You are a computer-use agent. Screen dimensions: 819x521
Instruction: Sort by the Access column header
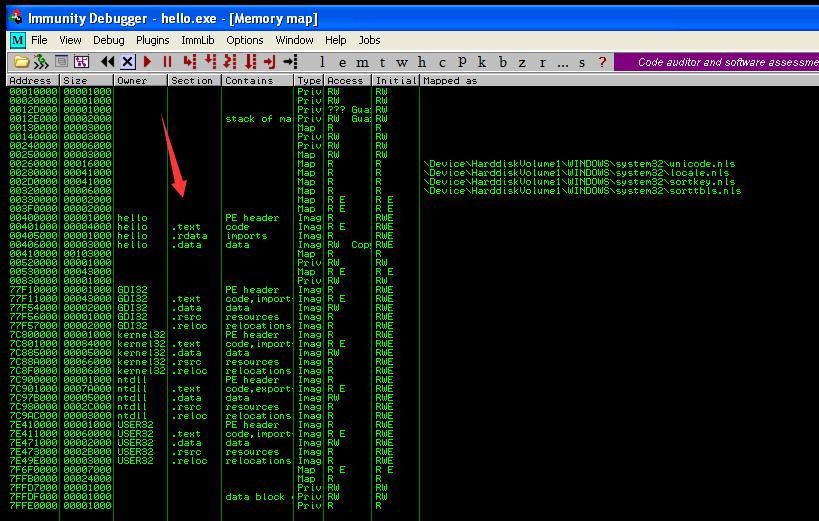coord(348,80)
